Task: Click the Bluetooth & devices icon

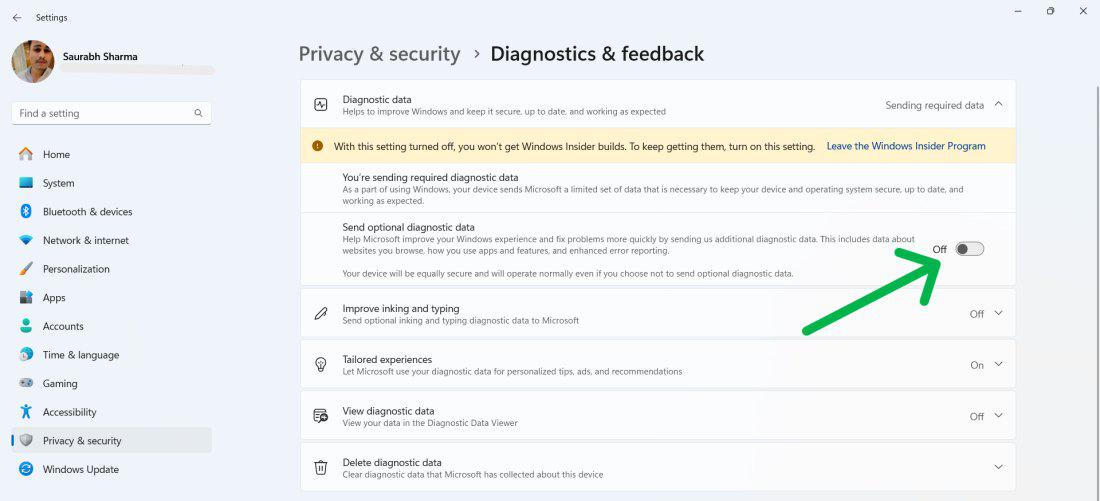Action: click(26, 212)
